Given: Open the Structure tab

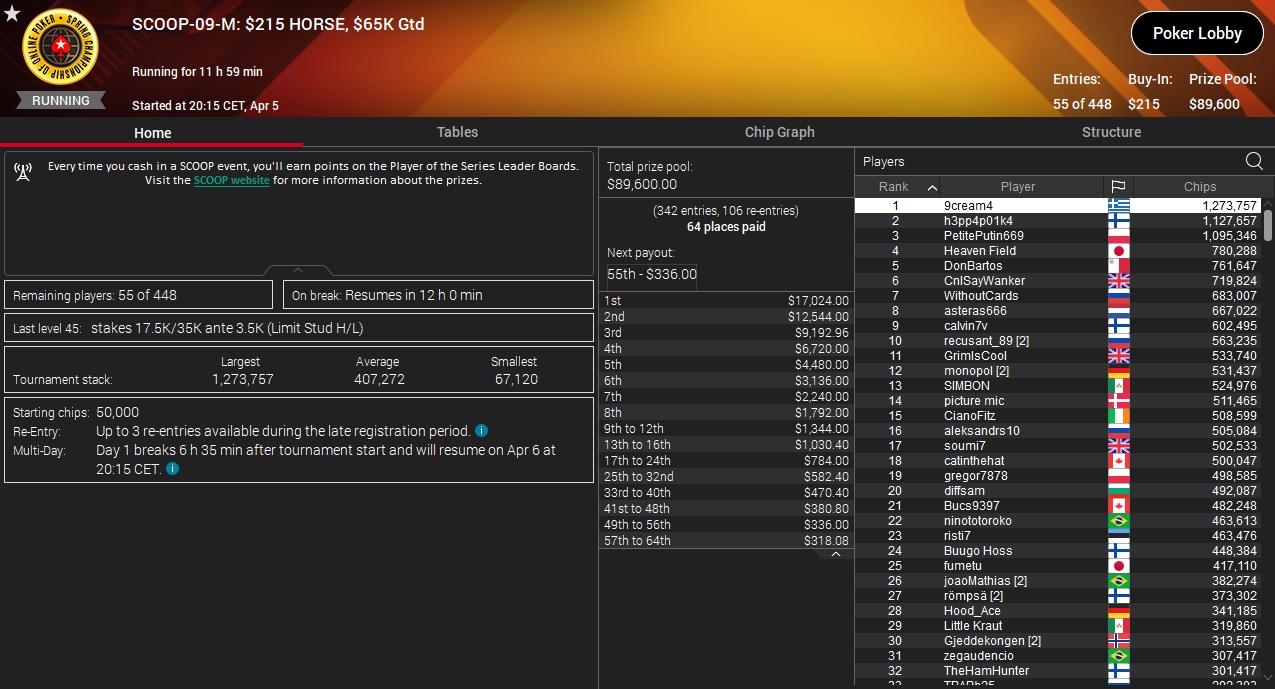Looking at the screenshot, I should pyautogui.click(x=1111, y=132).
